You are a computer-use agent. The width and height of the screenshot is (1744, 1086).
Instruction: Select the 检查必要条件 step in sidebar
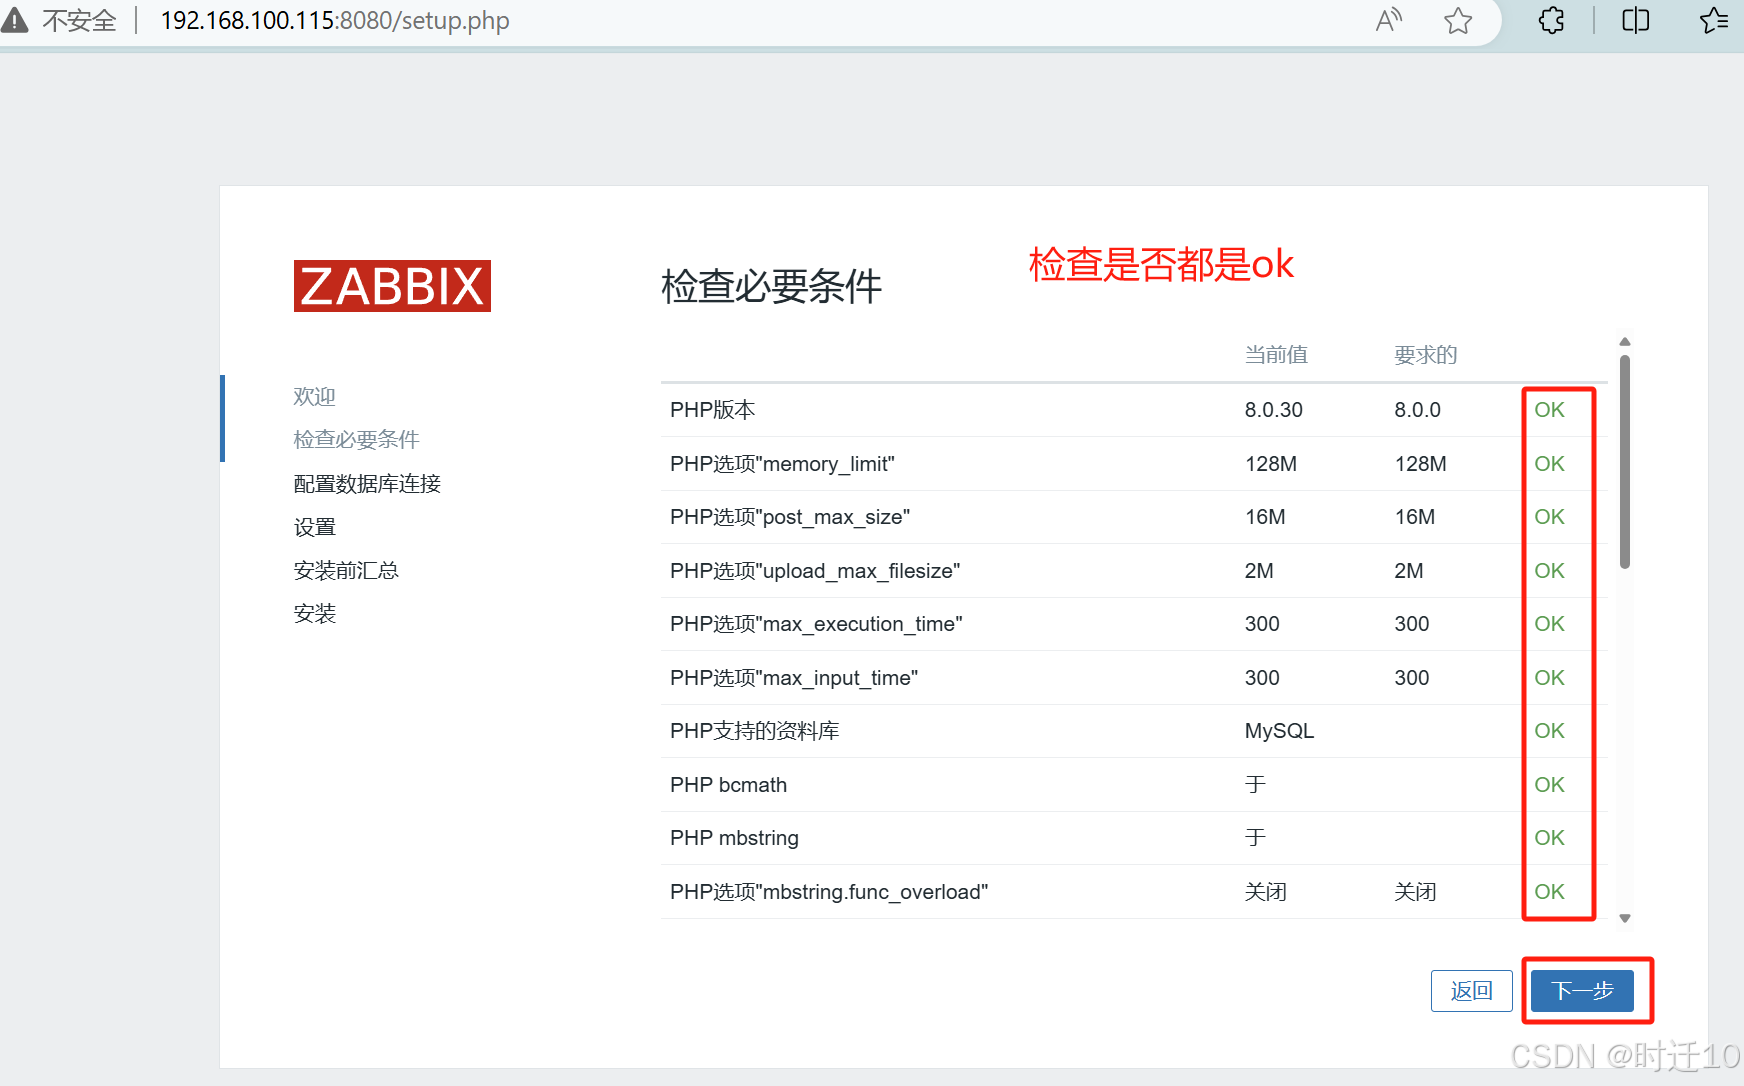coord(356,439)
